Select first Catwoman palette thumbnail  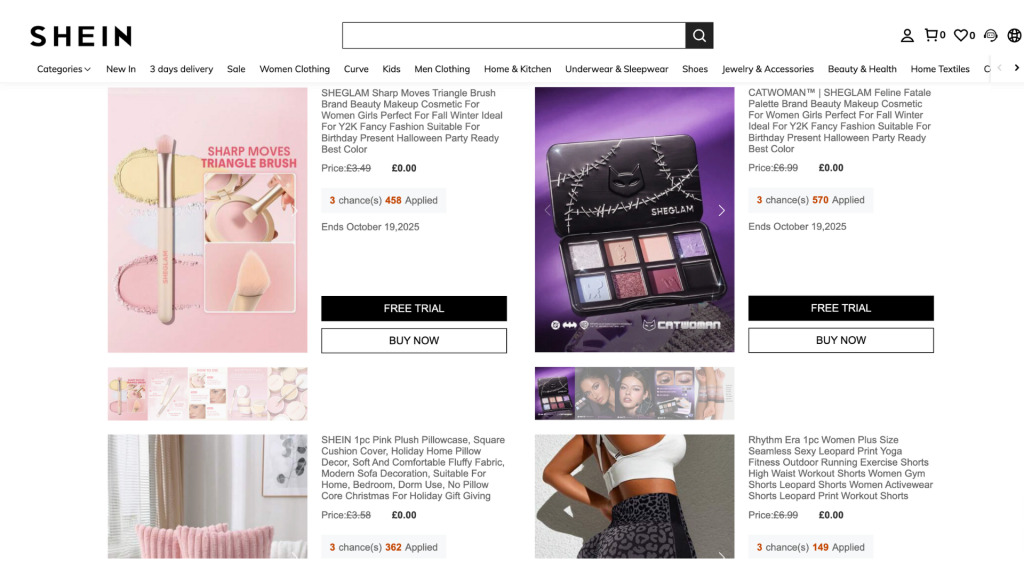555,393
